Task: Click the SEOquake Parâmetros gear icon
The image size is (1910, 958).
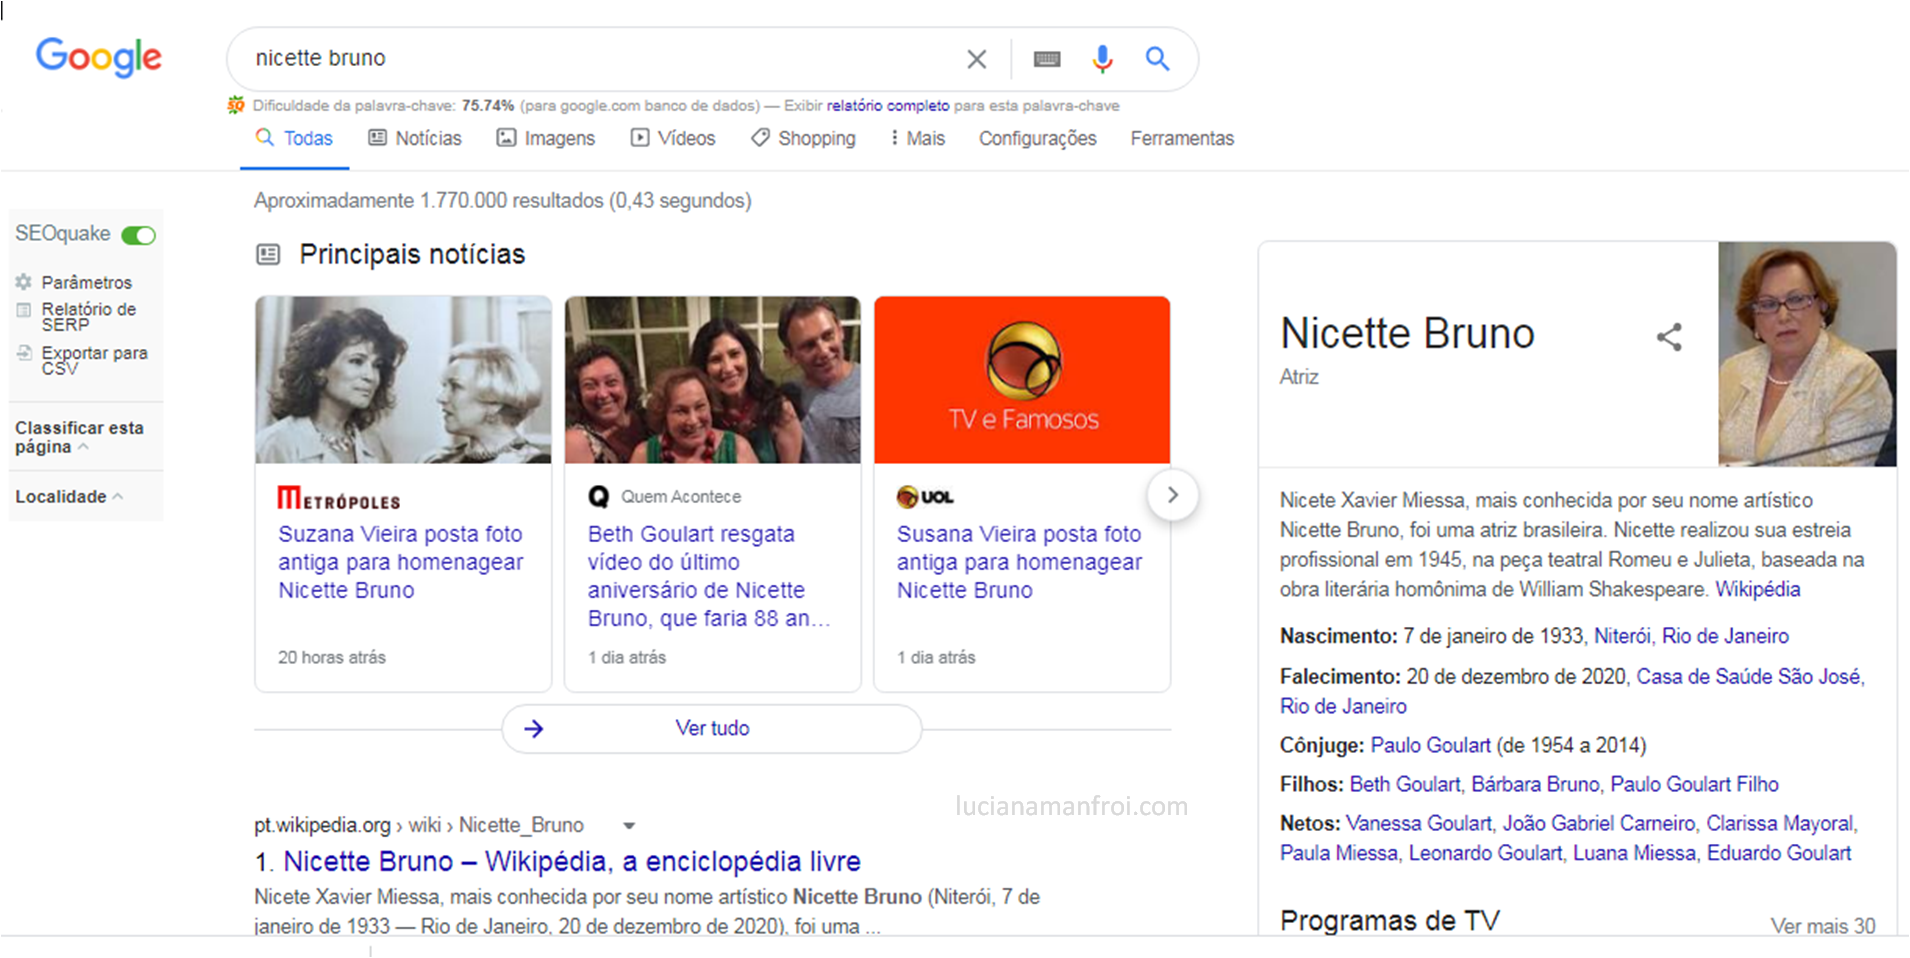Action: [24, 282]
